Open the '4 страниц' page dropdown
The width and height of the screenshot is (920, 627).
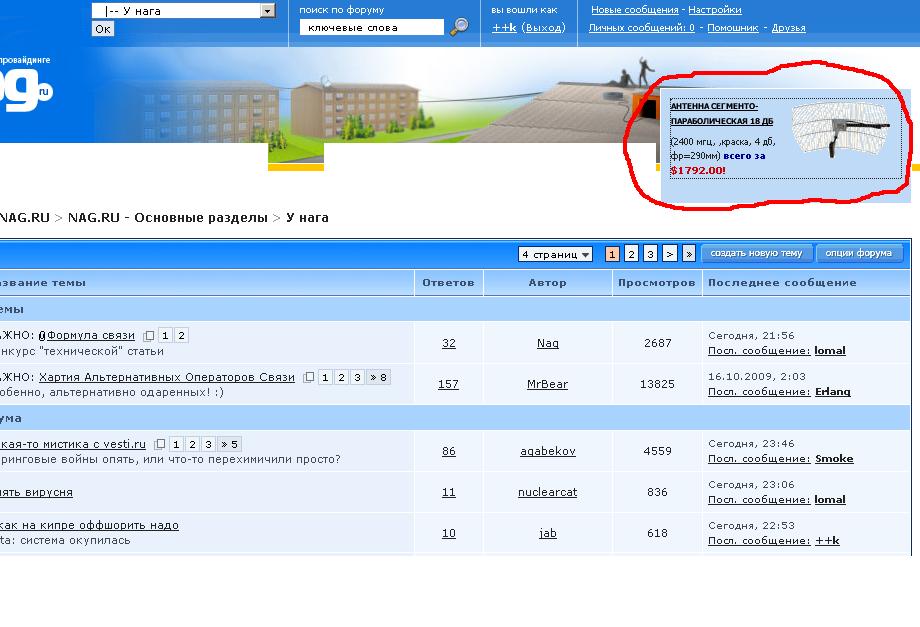click(555, 254)
